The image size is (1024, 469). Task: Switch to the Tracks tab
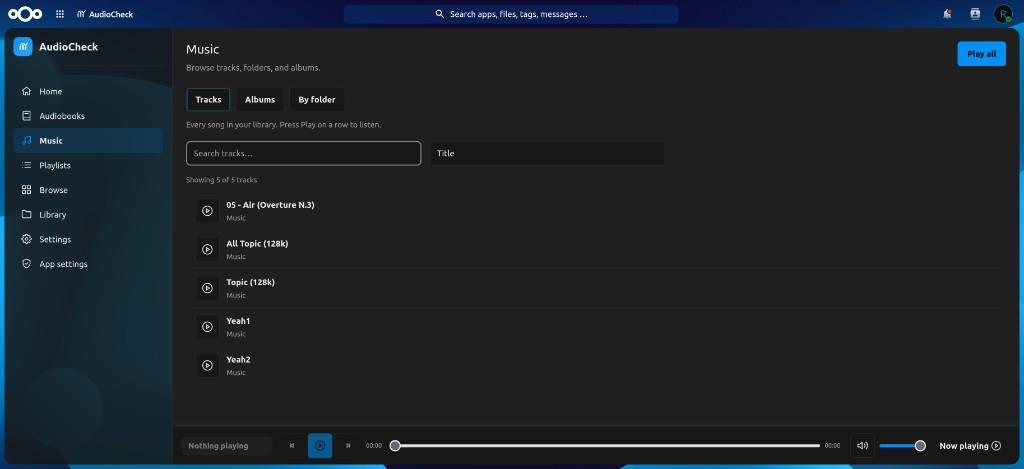pos(208,100)
